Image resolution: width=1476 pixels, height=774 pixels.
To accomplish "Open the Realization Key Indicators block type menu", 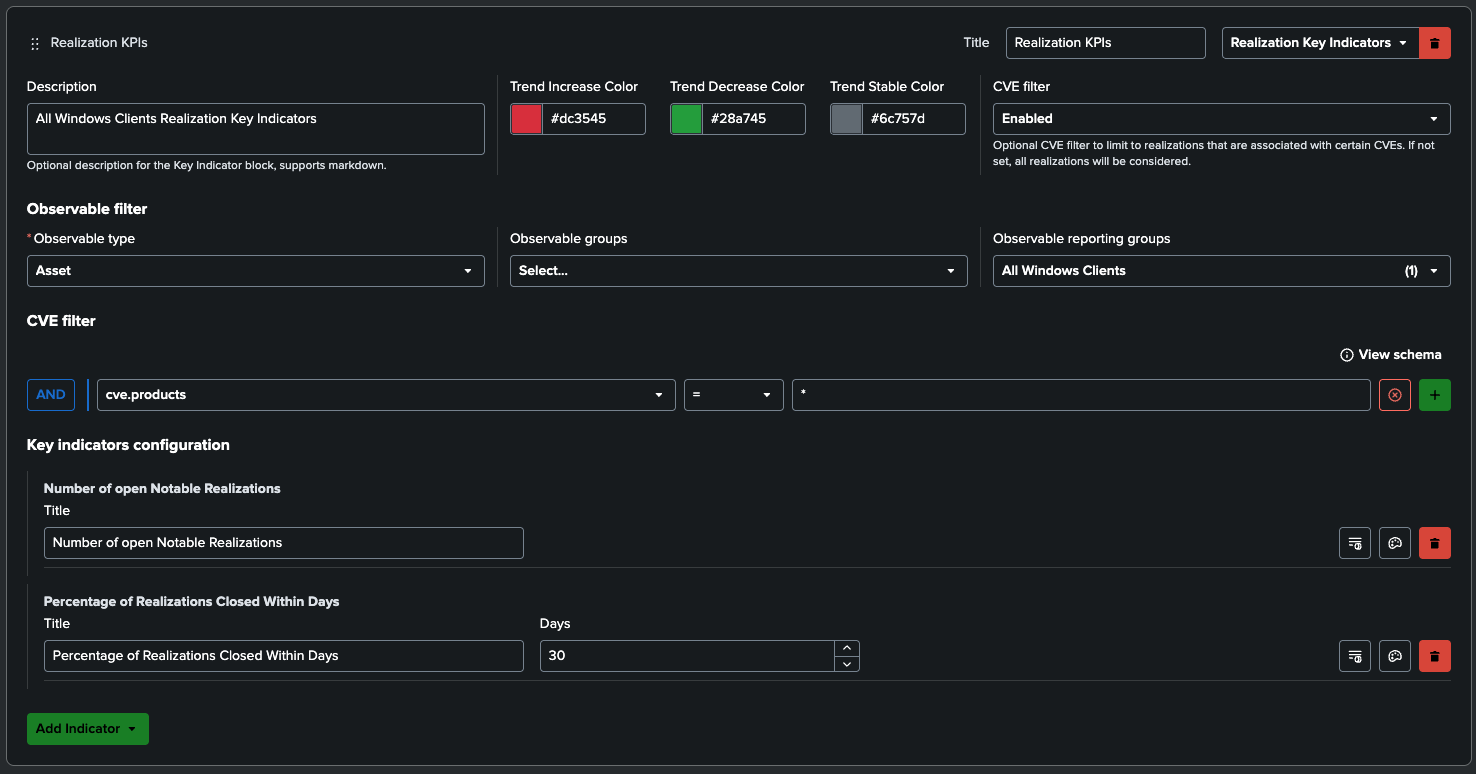I will [1320, 43].
